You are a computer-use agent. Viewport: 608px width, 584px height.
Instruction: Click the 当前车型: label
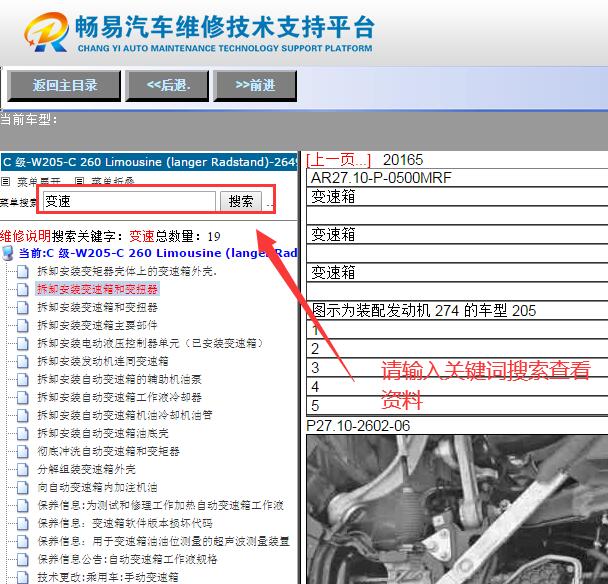click(29, 119)
